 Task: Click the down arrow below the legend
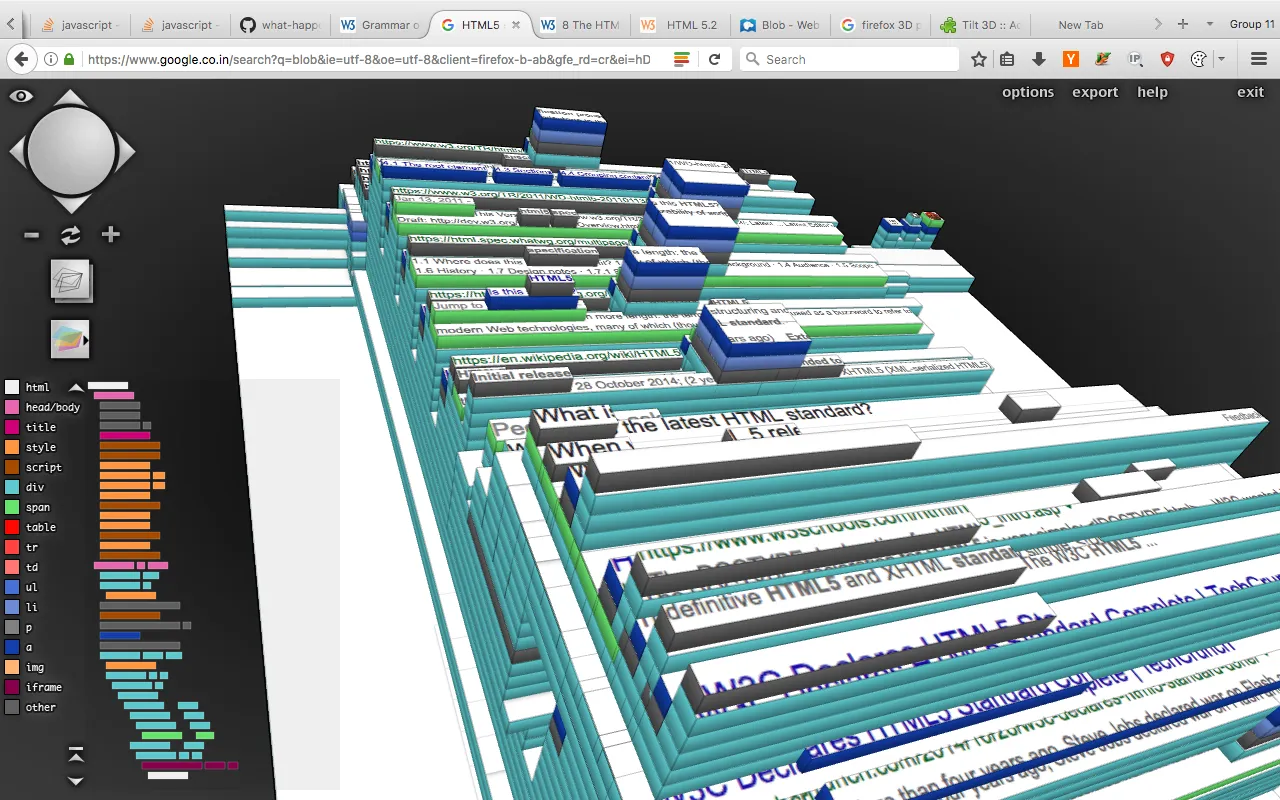click(76, 780)
